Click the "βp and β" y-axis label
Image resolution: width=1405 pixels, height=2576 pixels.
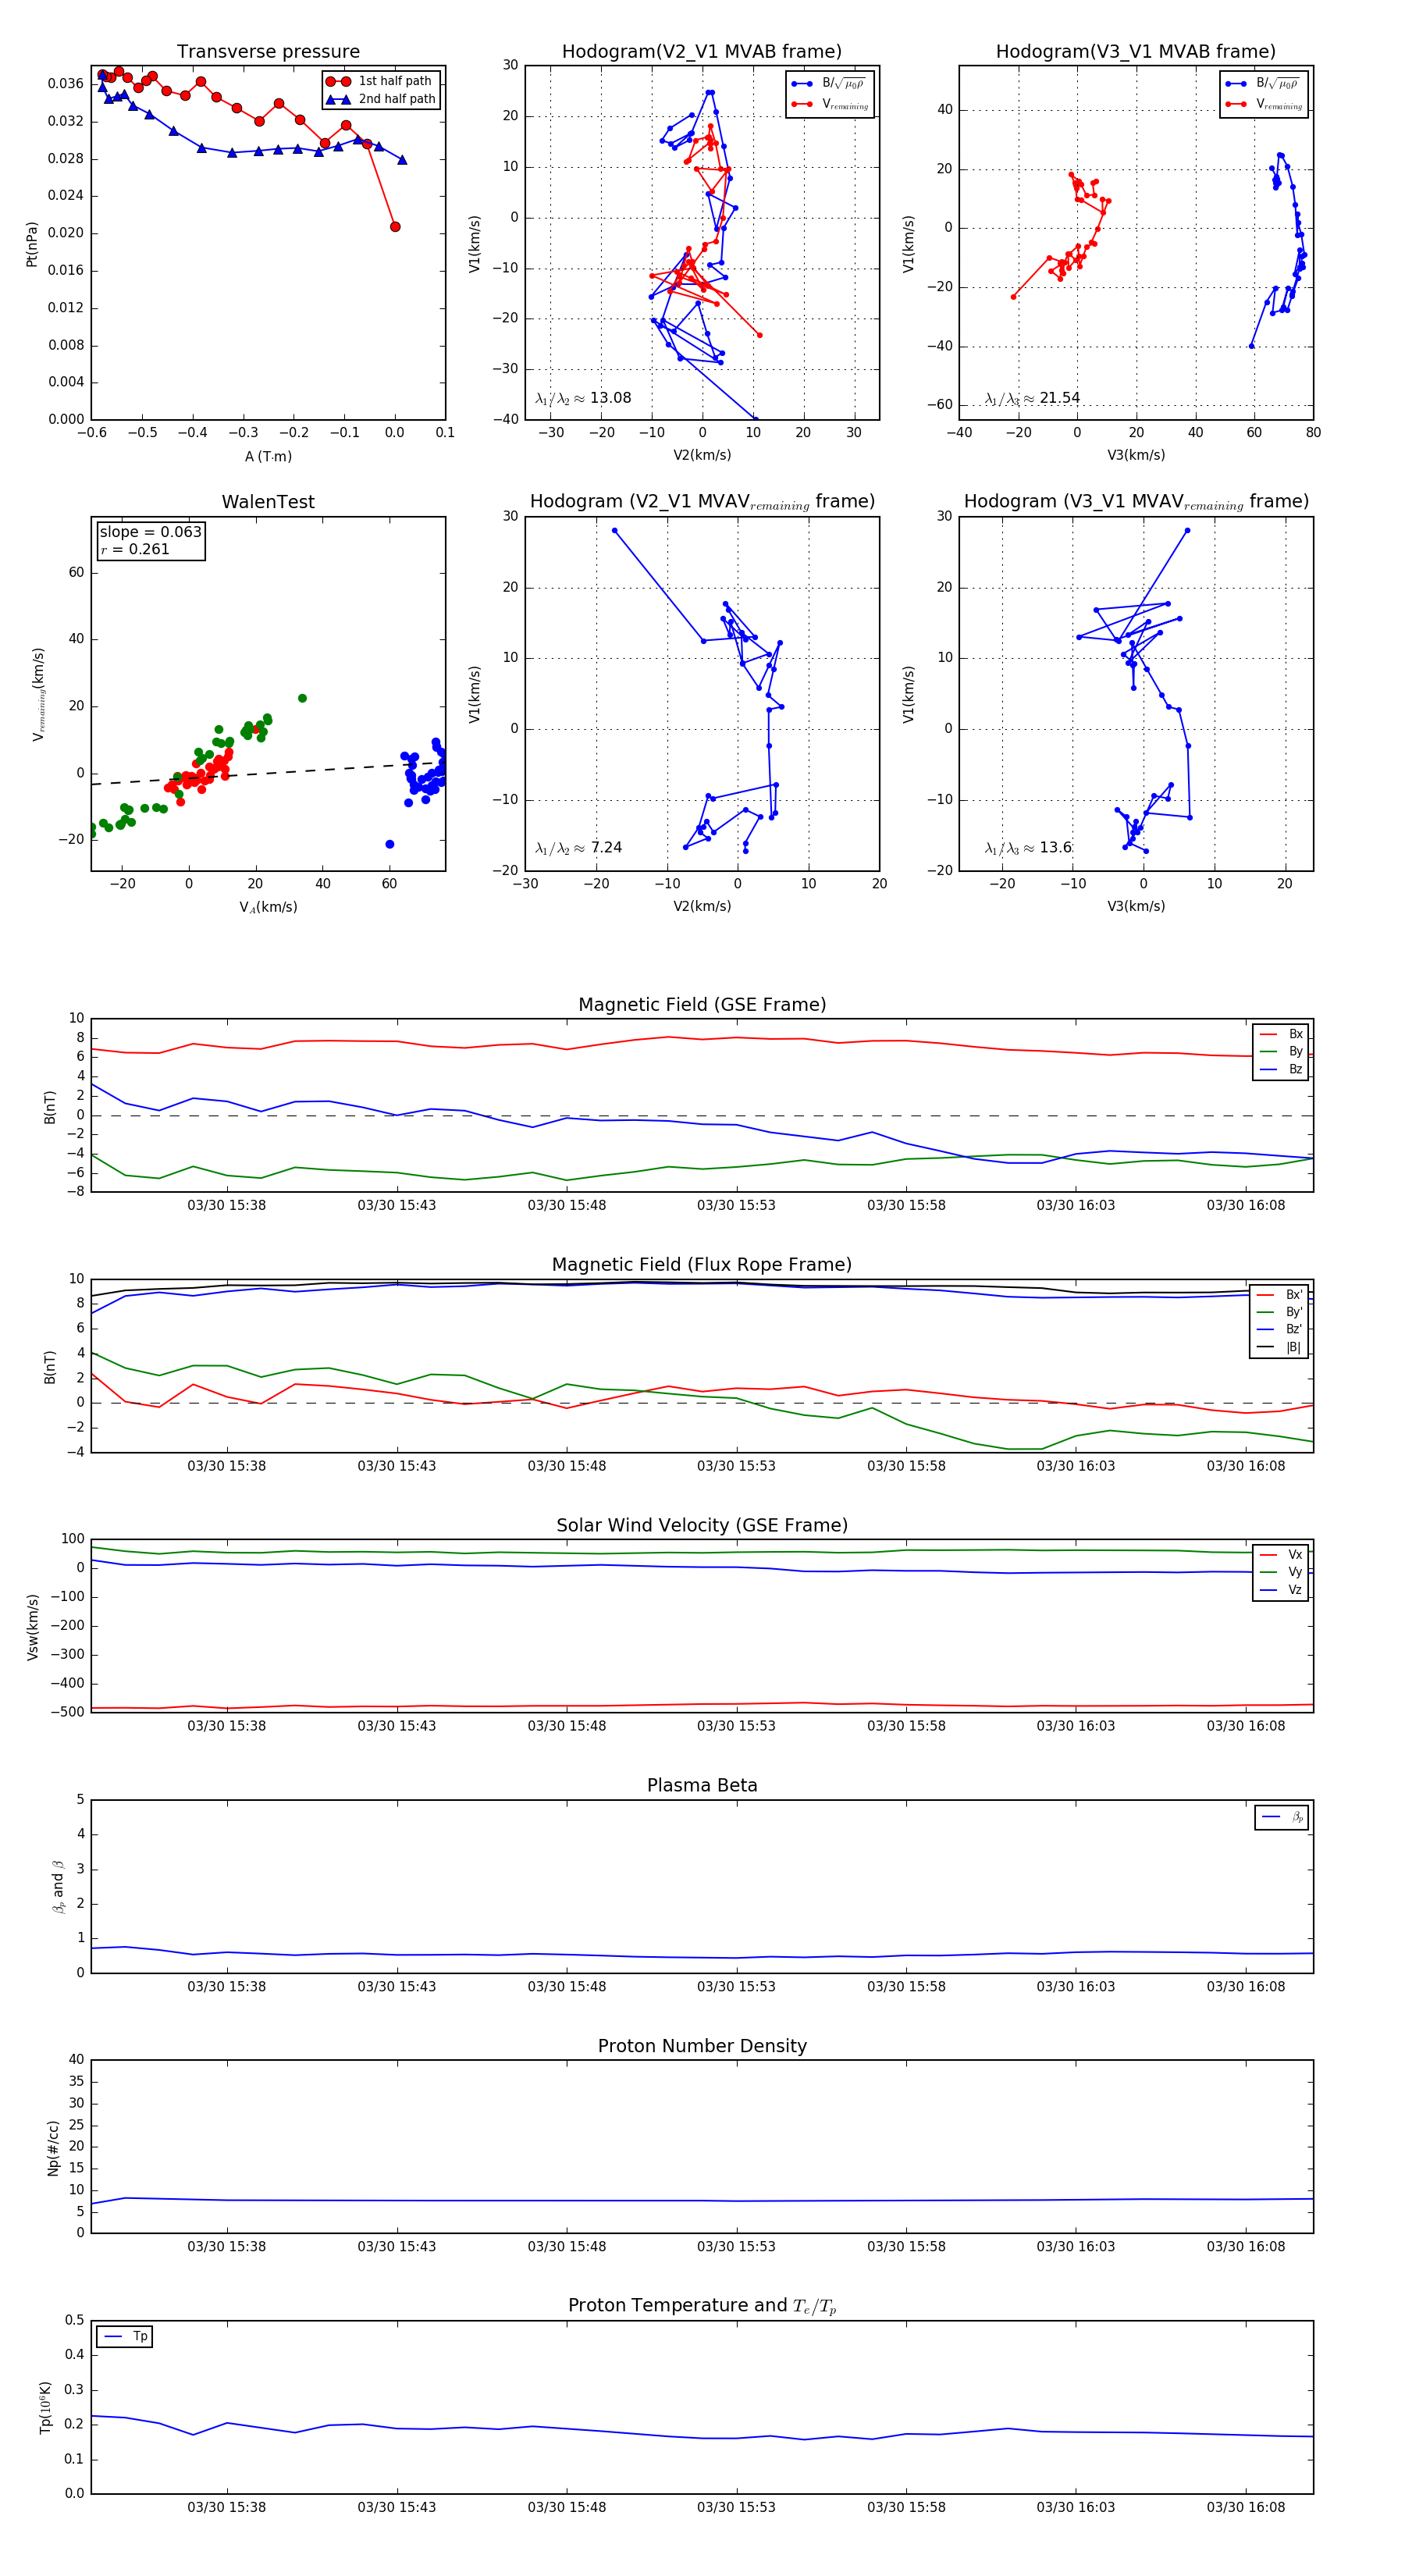[58, 1887]
